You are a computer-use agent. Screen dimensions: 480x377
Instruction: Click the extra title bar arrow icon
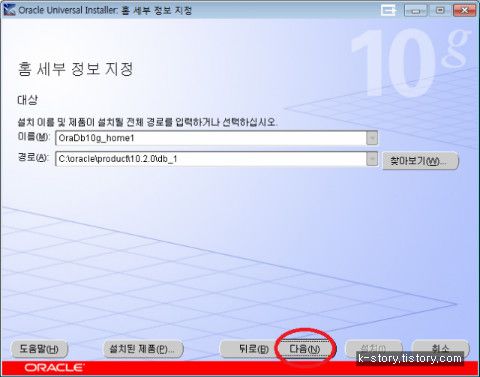pyautogui.click(x=389, y=11)
